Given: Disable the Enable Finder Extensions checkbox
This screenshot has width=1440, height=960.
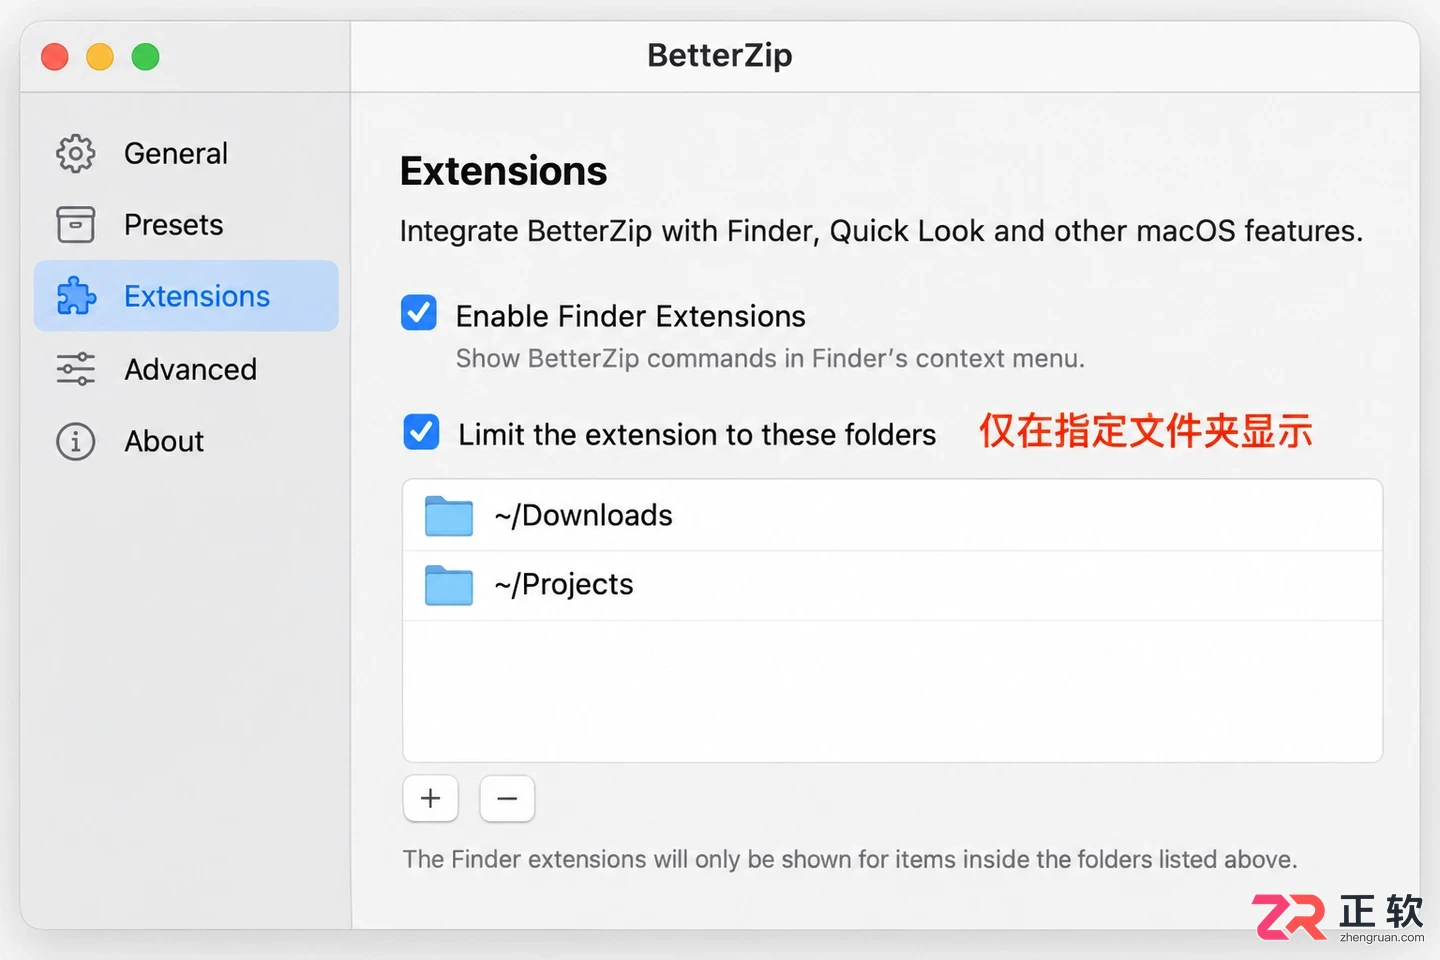Looking at the screenshot, I should 419,313.
